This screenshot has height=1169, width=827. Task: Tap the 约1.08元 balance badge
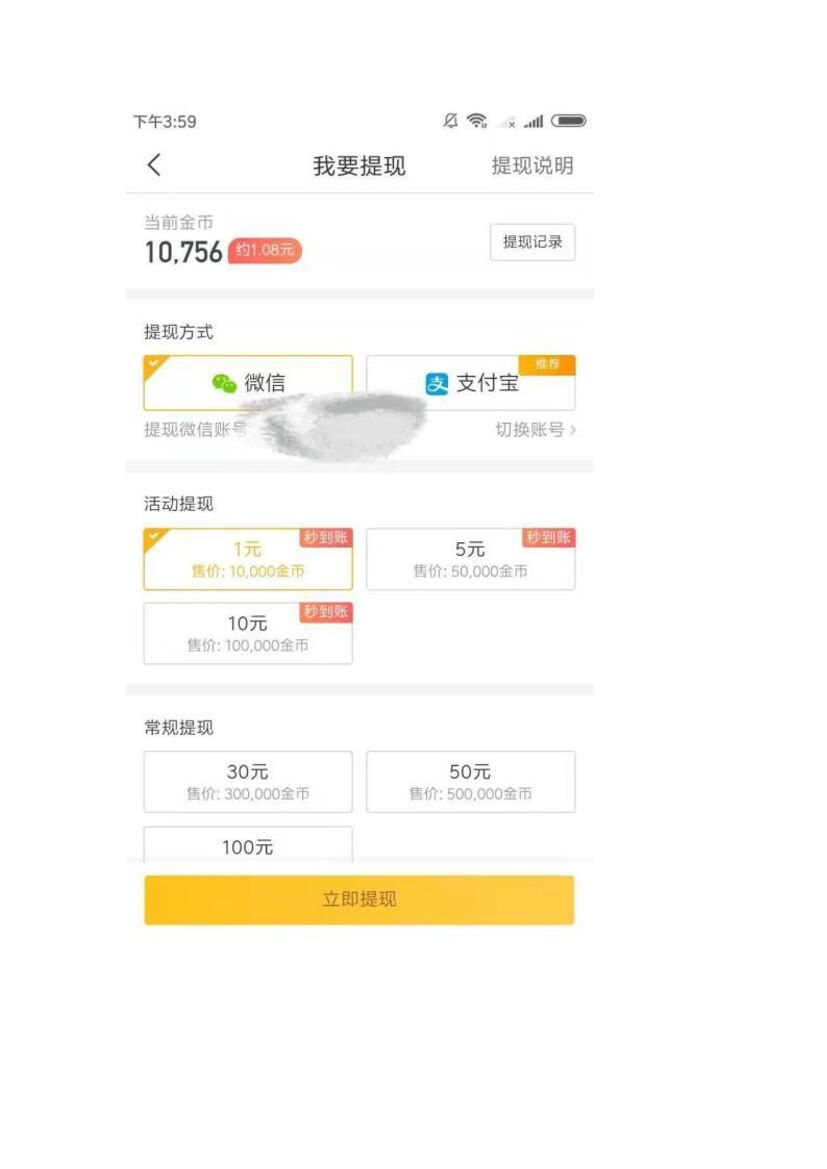[265, 251]
